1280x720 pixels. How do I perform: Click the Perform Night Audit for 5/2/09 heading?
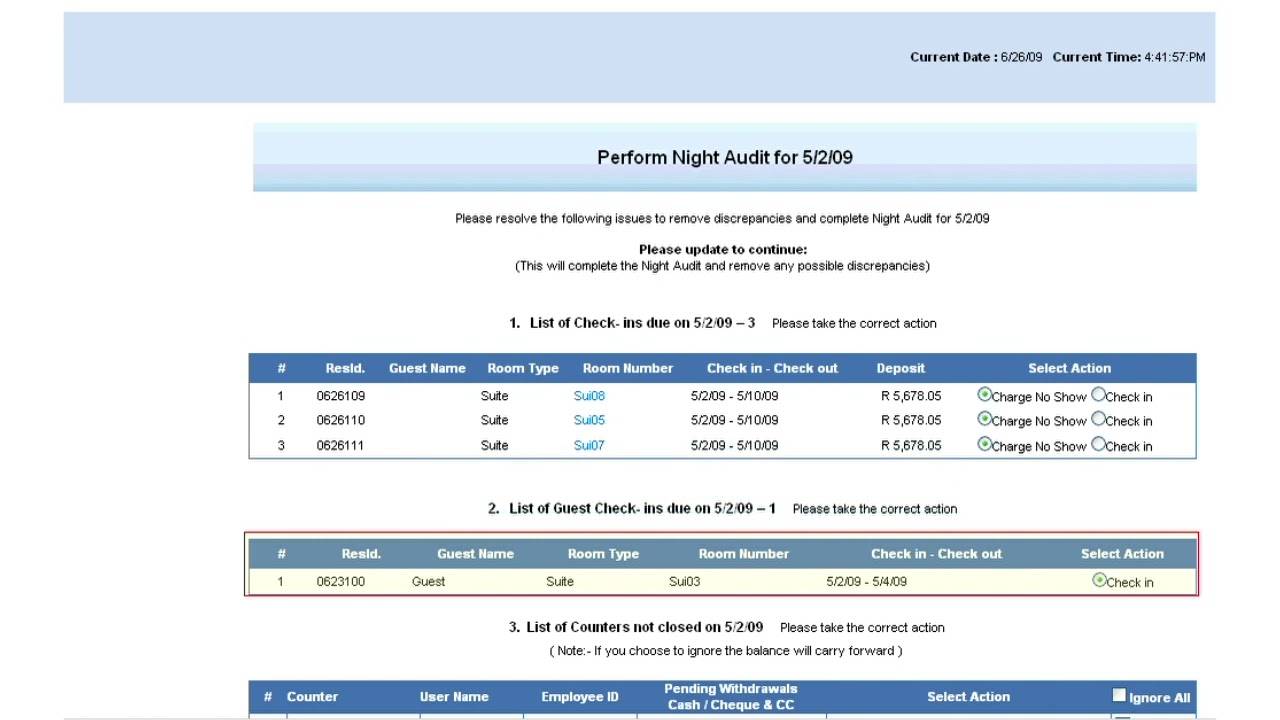[725, 157]
